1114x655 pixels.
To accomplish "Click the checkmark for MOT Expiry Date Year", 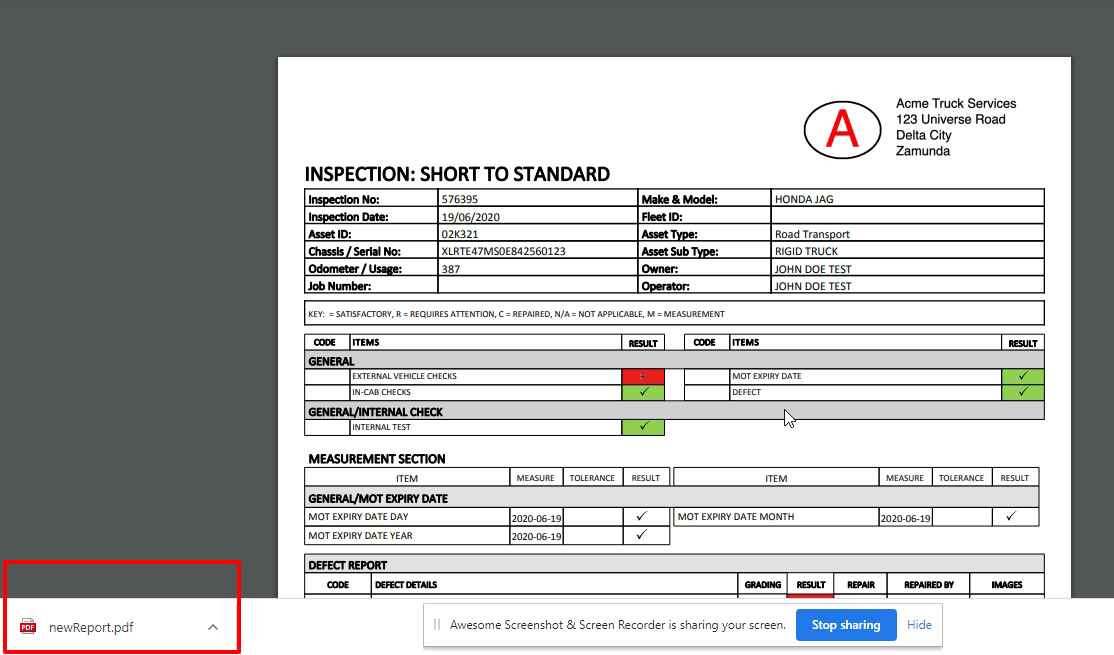I will (642, 534).
